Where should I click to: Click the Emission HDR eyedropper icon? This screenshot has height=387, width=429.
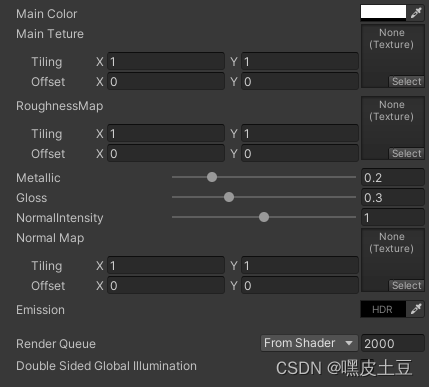click(x=416, y=309)
